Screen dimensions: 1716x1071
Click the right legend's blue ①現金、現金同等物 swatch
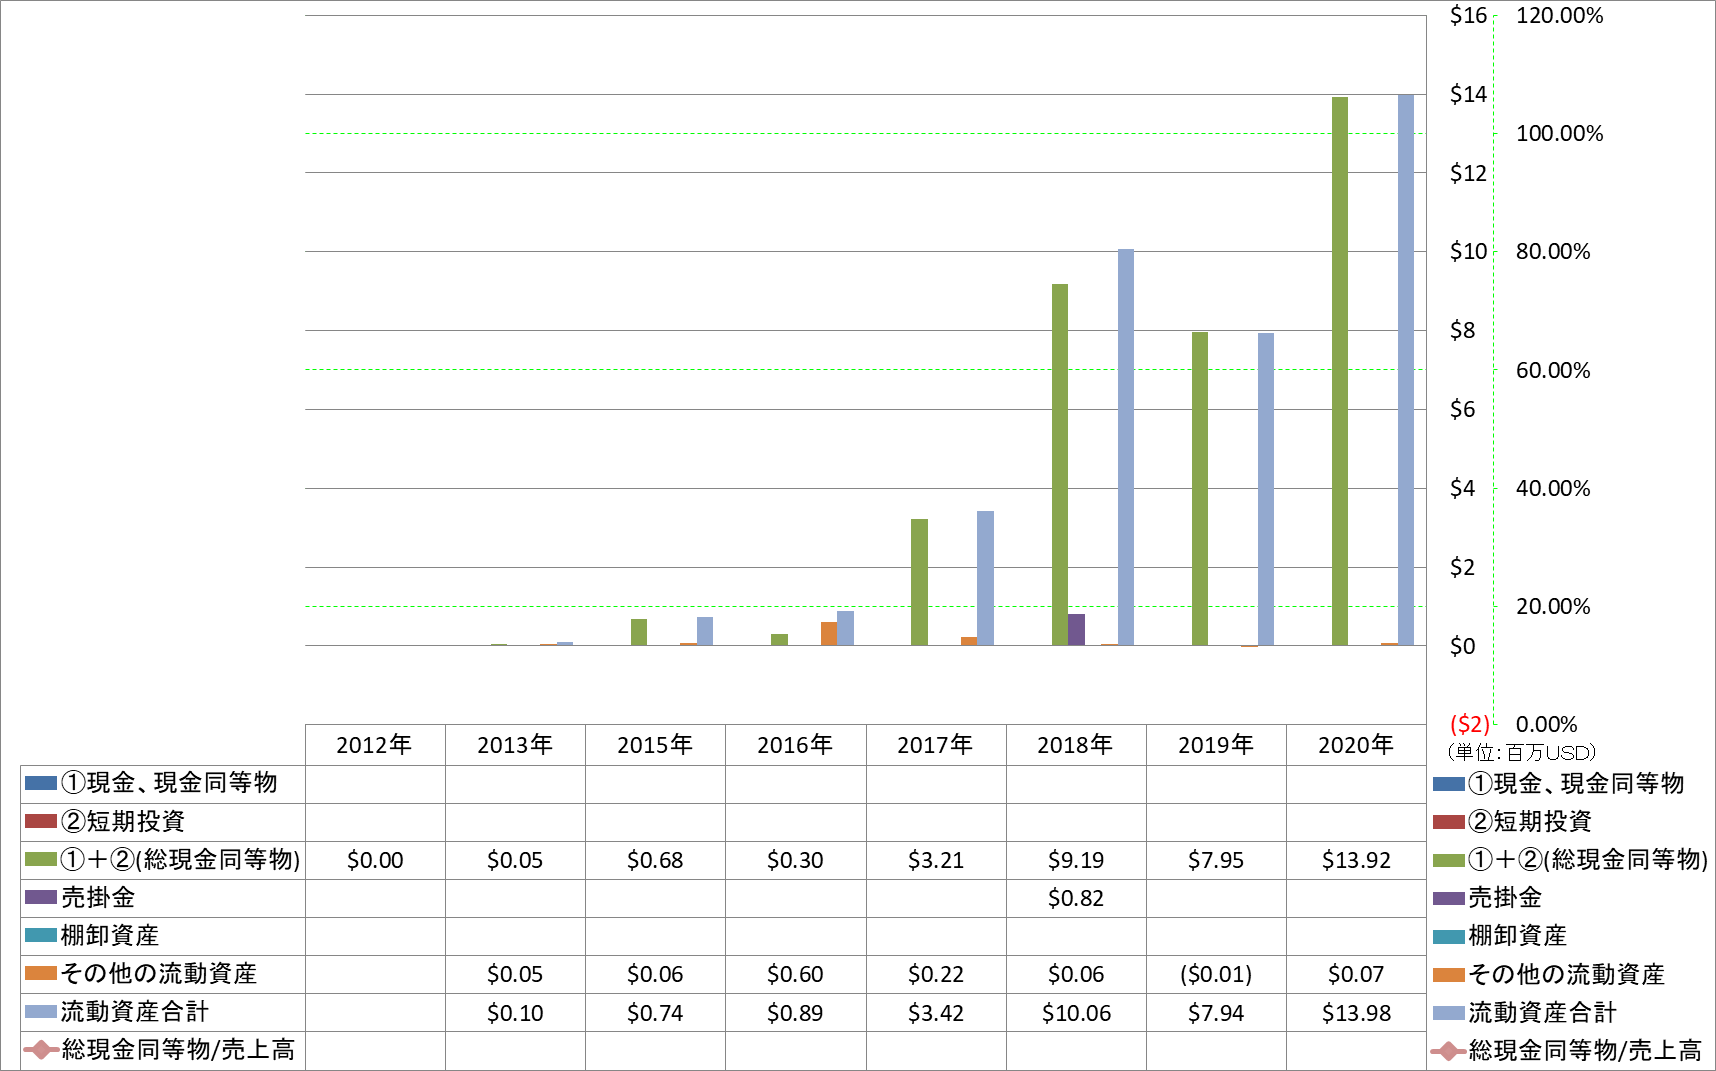pos(1449,784)
